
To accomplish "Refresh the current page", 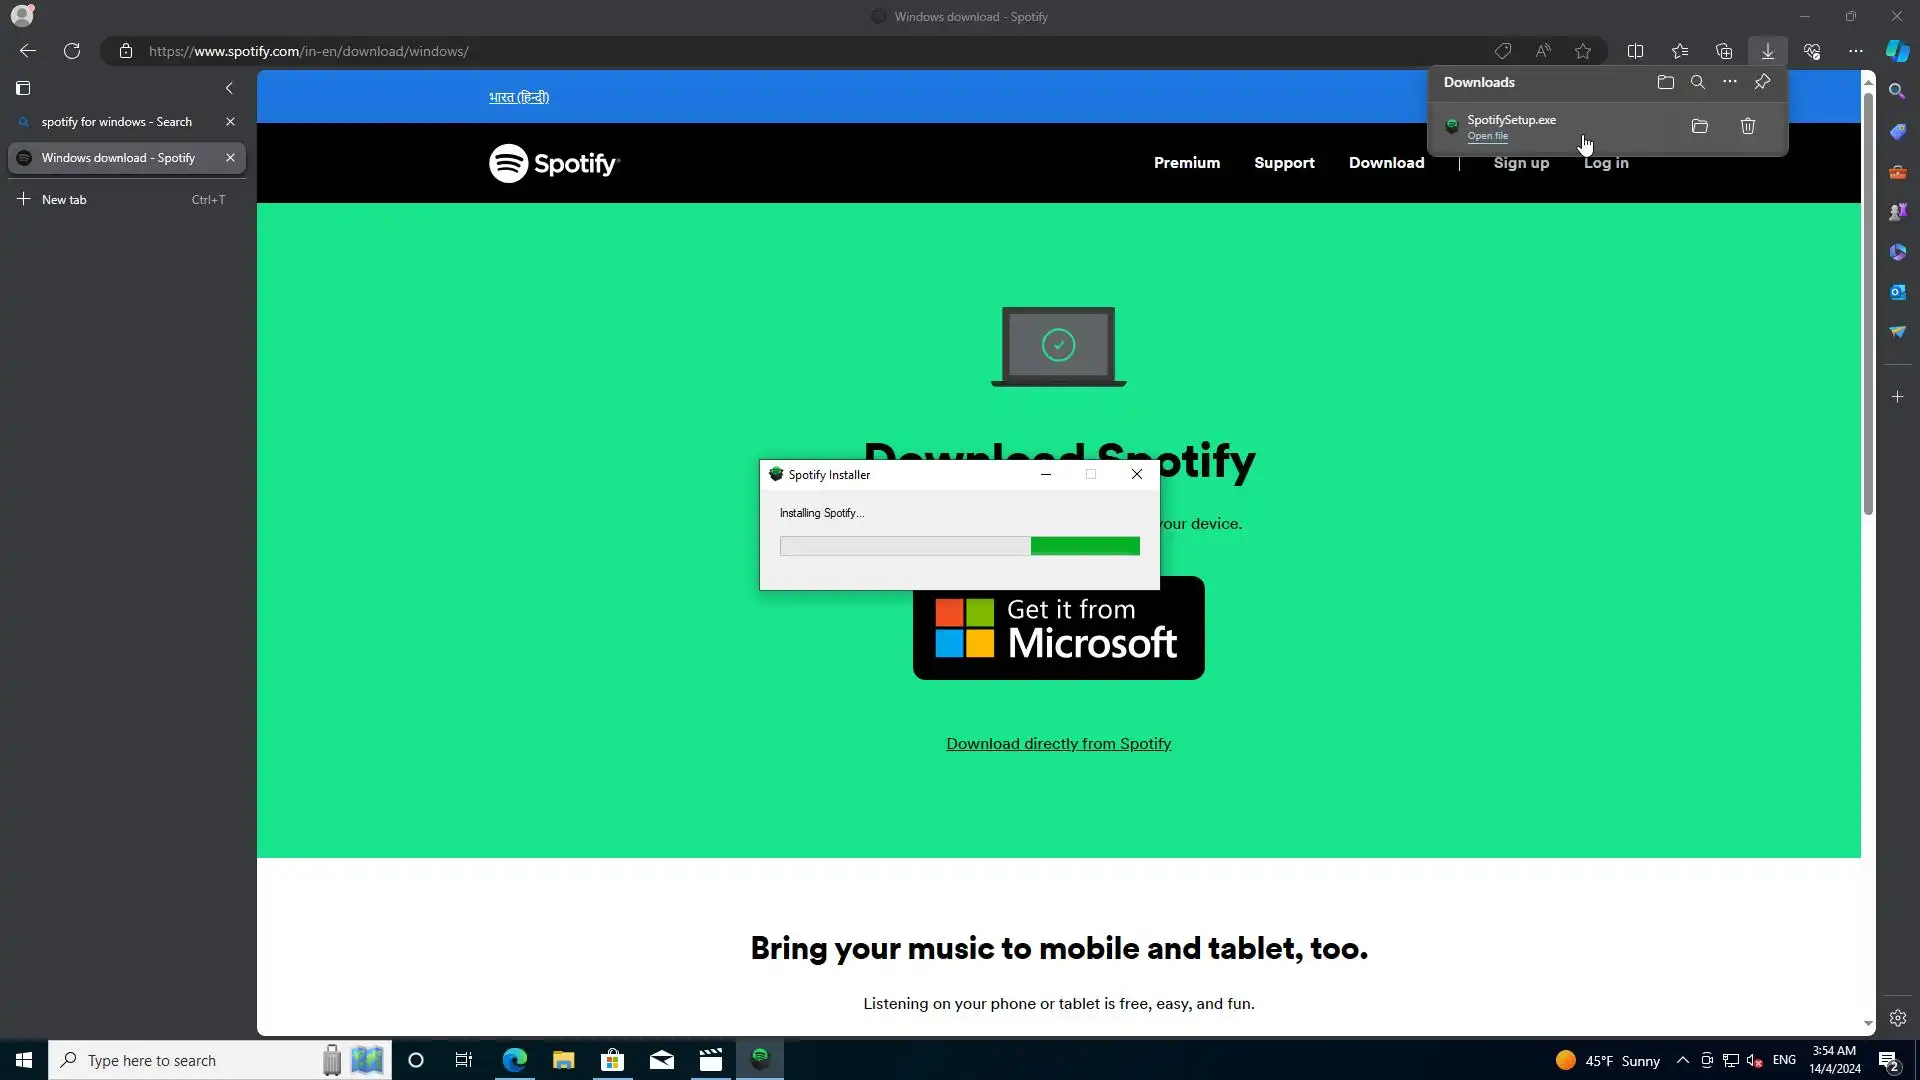I will coord(72,51).
